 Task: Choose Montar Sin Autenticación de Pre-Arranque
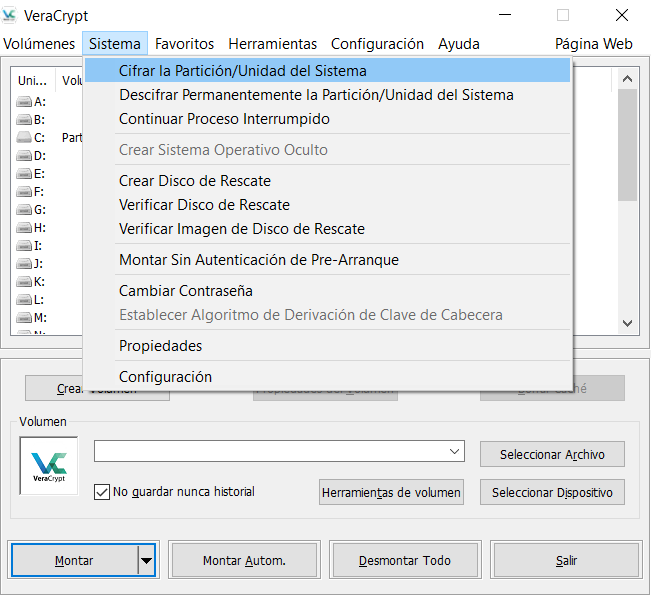327,260
